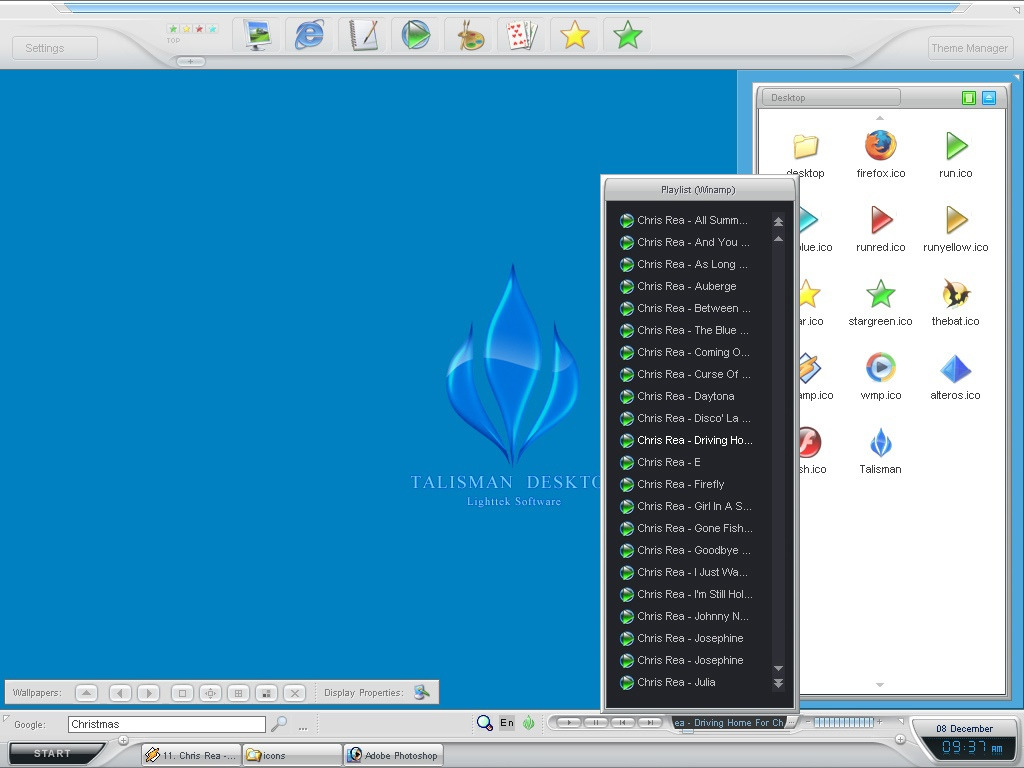Viewport: 1024px width, 768px height.
Task: Open the Internet Explorer launcher icon
Action: pyautogui.click(x=310, y=36)
